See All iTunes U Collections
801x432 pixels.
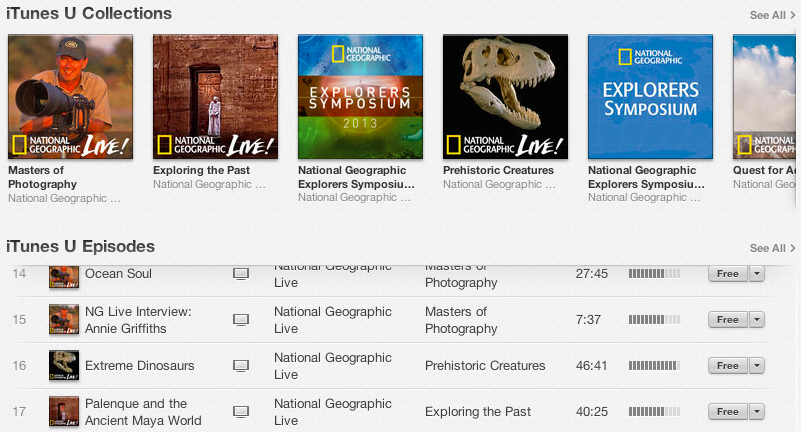(x=772, y=15)
